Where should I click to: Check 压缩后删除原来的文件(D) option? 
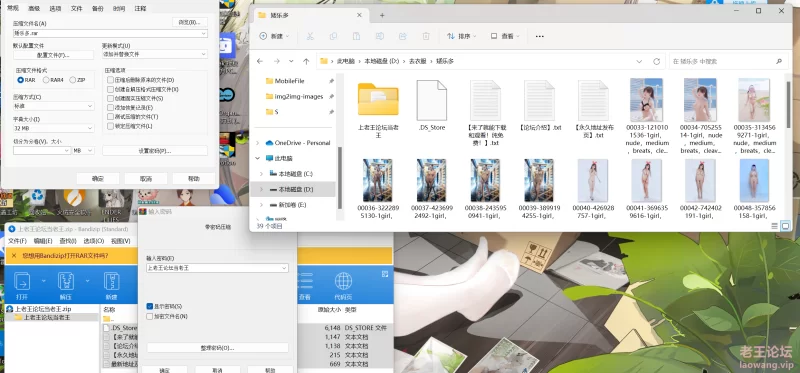[x=110, y=80]
